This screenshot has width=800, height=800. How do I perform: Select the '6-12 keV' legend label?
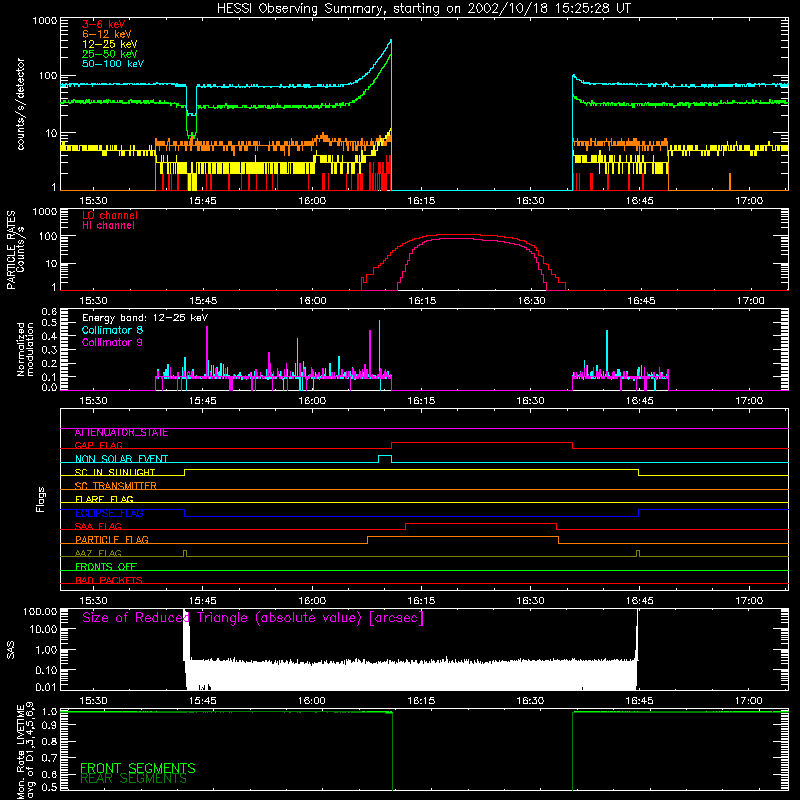(x=107, y=34)
